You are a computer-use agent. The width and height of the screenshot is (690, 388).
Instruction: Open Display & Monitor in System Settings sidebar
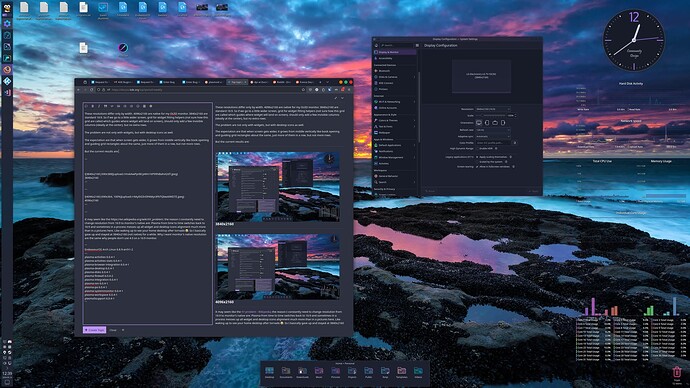click(x=395, y=52)
